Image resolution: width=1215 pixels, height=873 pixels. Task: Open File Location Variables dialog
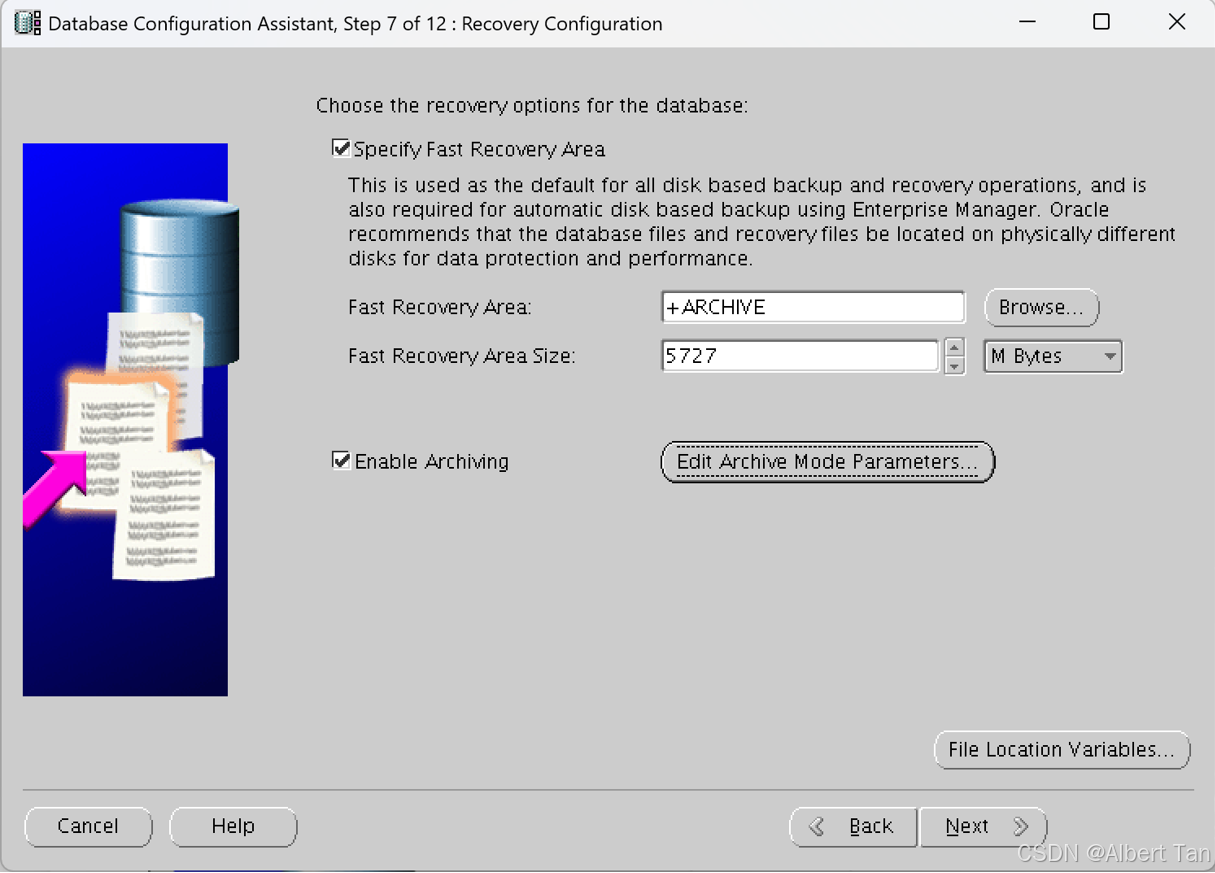click(1062, 750)
